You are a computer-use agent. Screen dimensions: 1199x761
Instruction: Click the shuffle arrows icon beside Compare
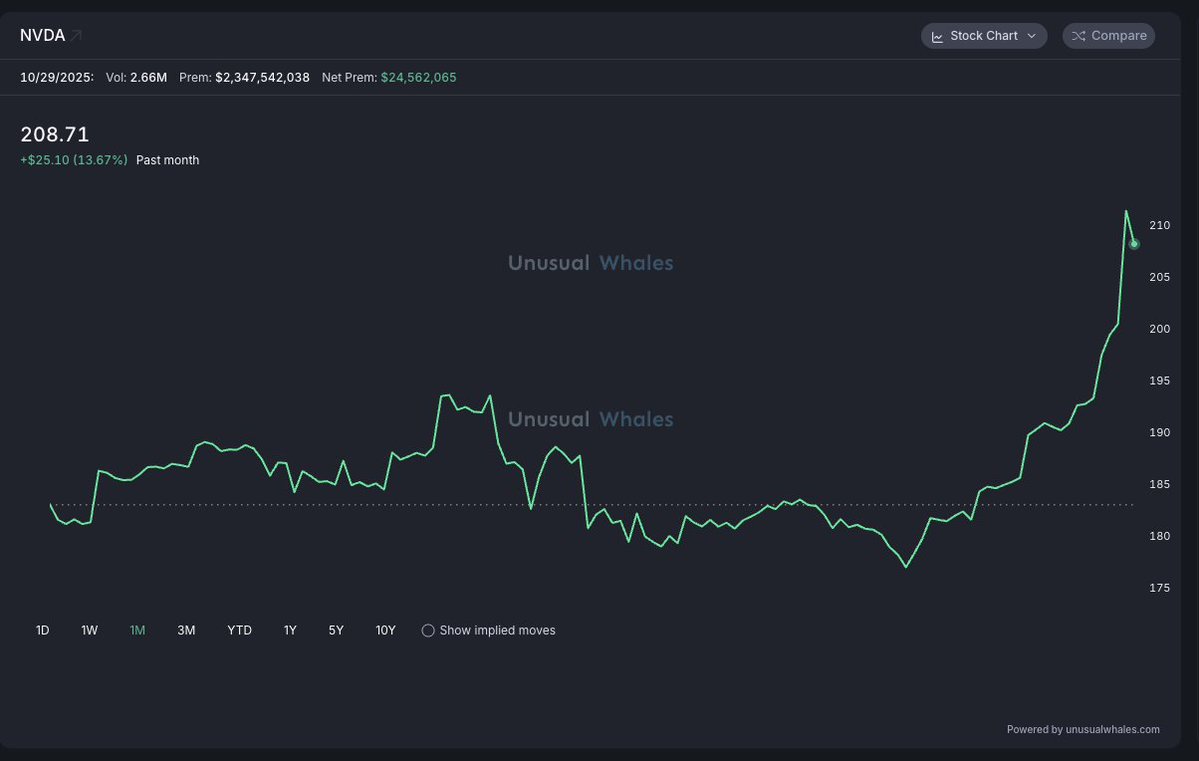coord(1078,36)
